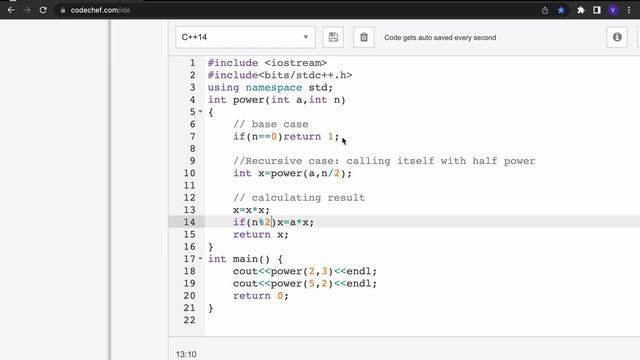Focus the codechef.com/ide address bar
This screenshot has height=360, width=640.
pos(100,10)
